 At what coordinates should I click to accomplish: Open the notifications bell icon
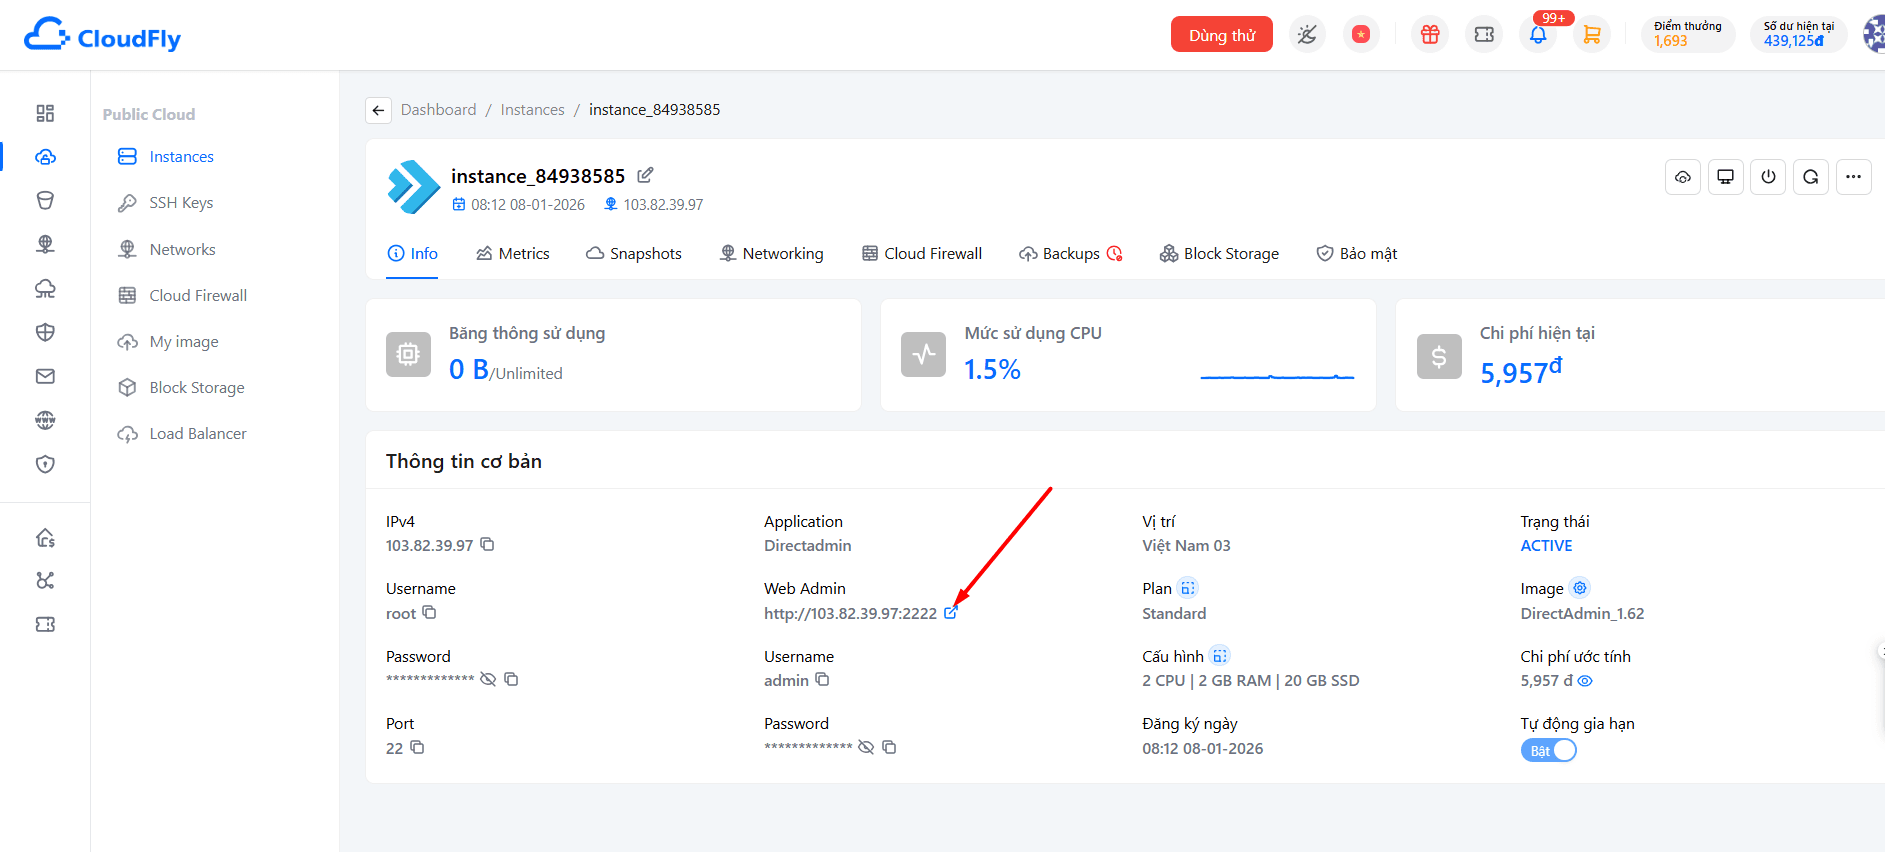(x=1538, y=35)
